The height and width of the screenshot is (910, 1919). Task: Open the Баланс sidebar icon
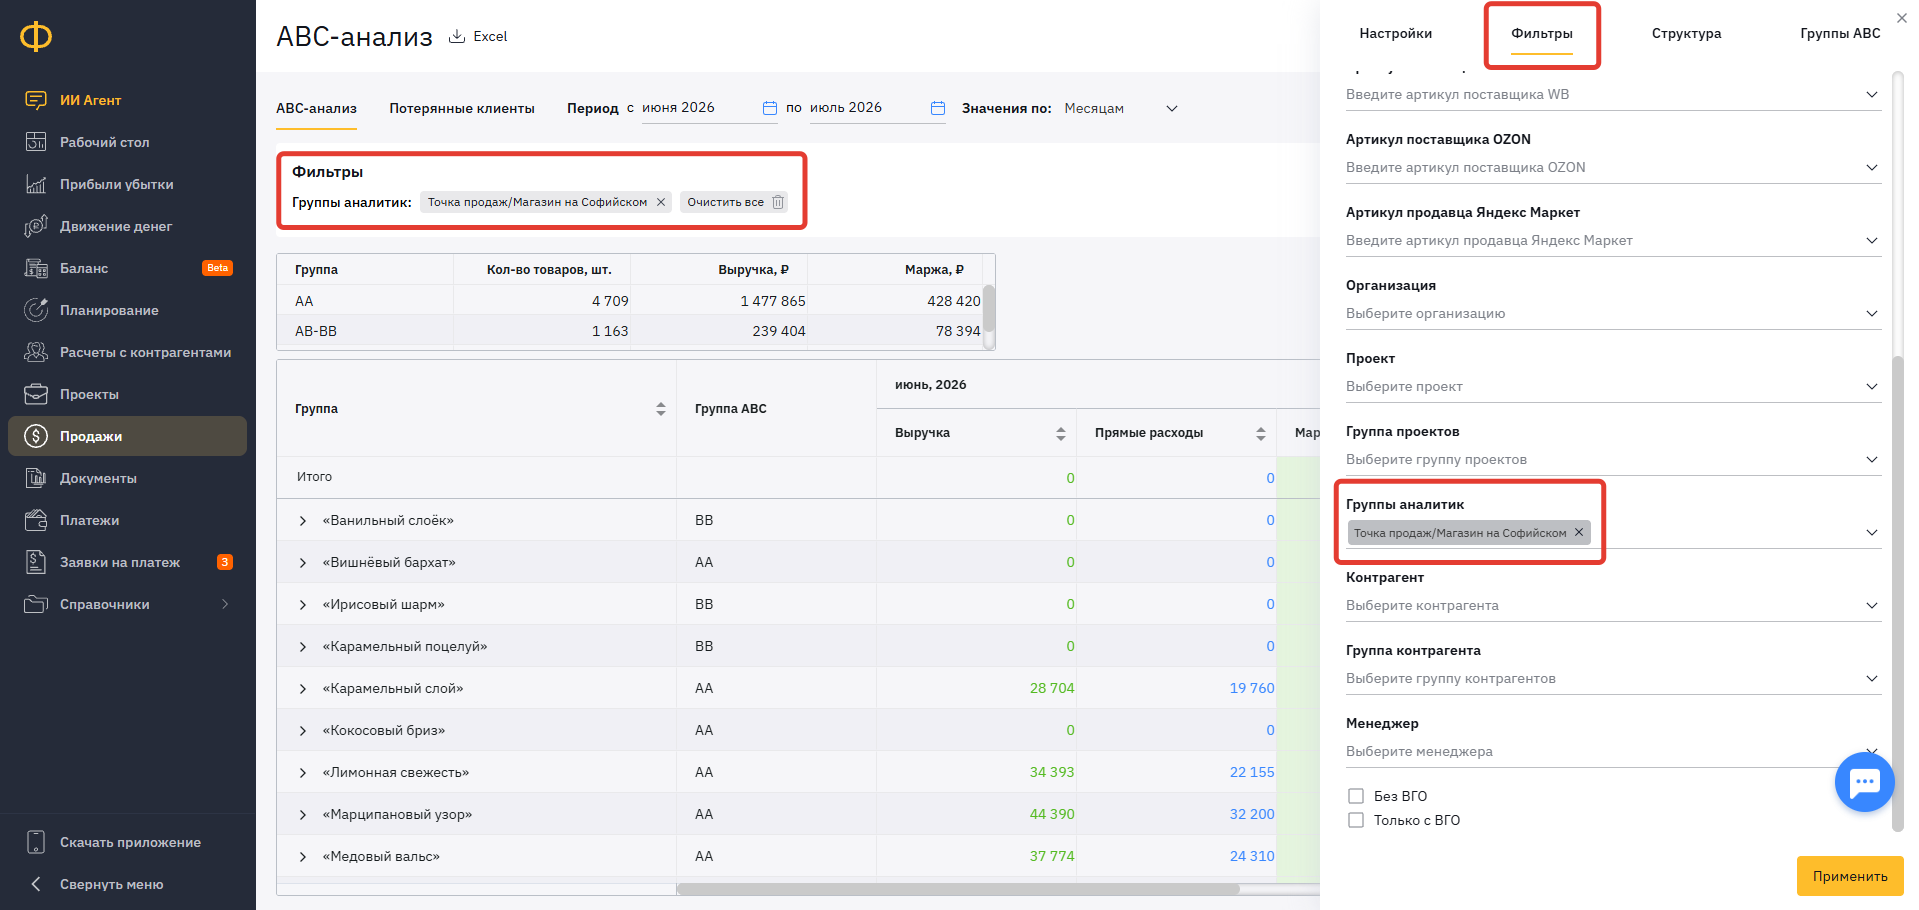[36, 268]
